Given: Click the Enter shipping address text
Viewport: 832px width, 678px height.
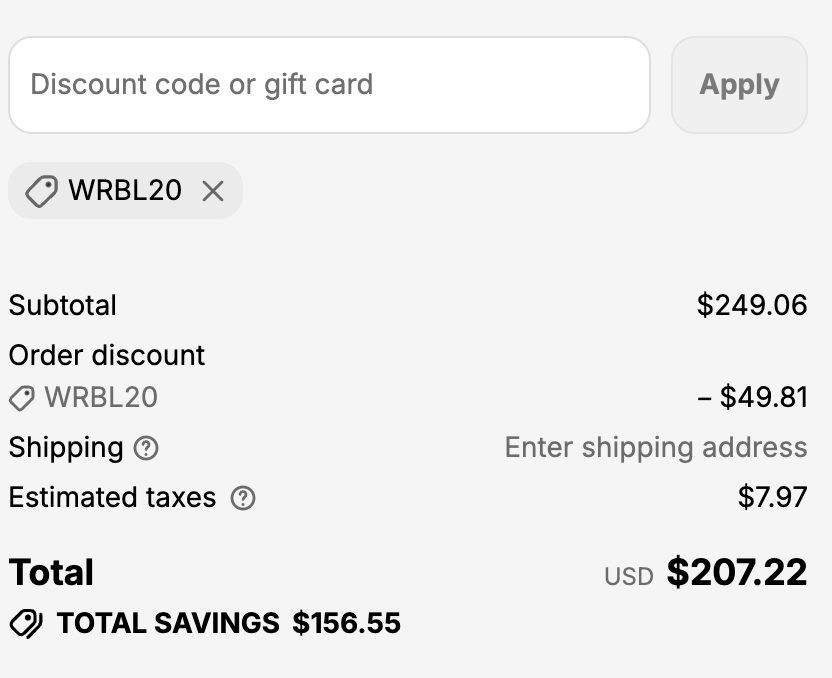Looking at the screenshot, I should click(656, 447).
